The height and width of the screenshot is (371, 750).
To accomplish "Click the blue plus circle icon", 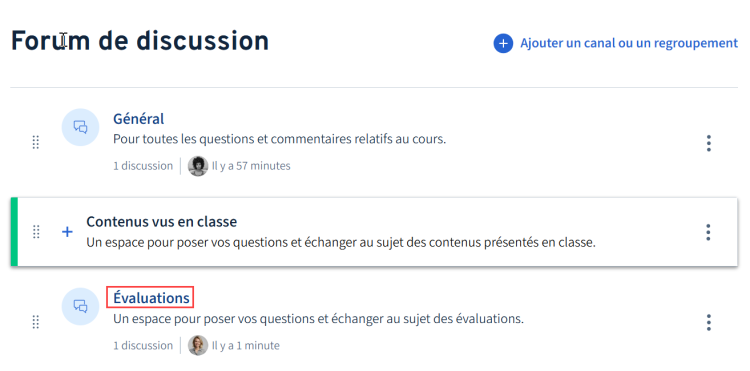I will point(503,44).
